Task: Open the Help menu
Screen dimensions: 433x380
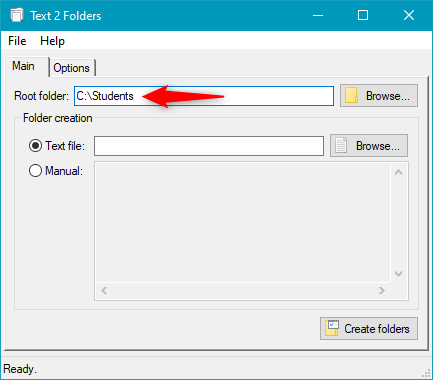Action: point(52,41)
